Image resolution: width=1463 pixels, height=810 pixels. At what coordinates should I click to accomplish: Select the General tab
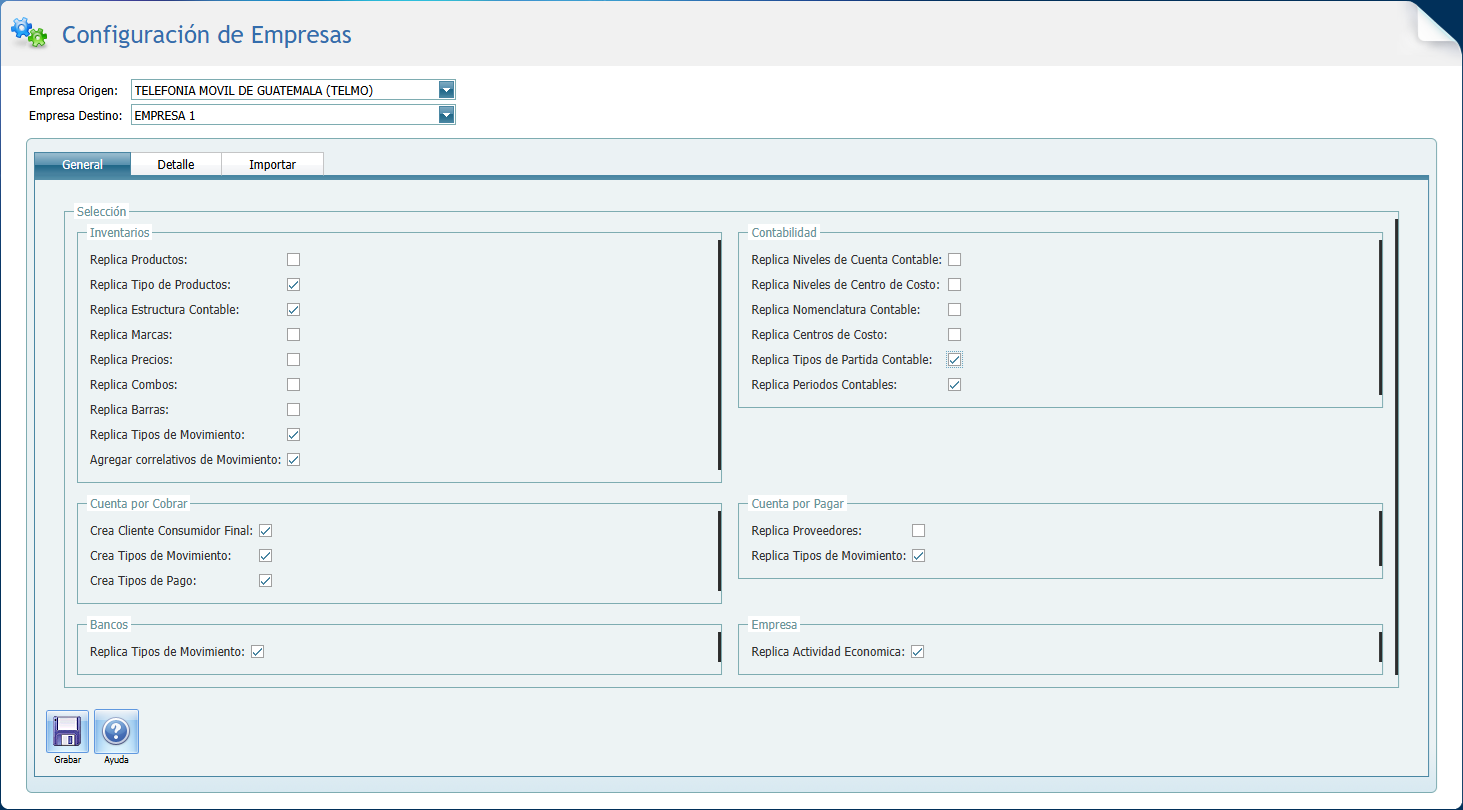[x=82, y=164]
